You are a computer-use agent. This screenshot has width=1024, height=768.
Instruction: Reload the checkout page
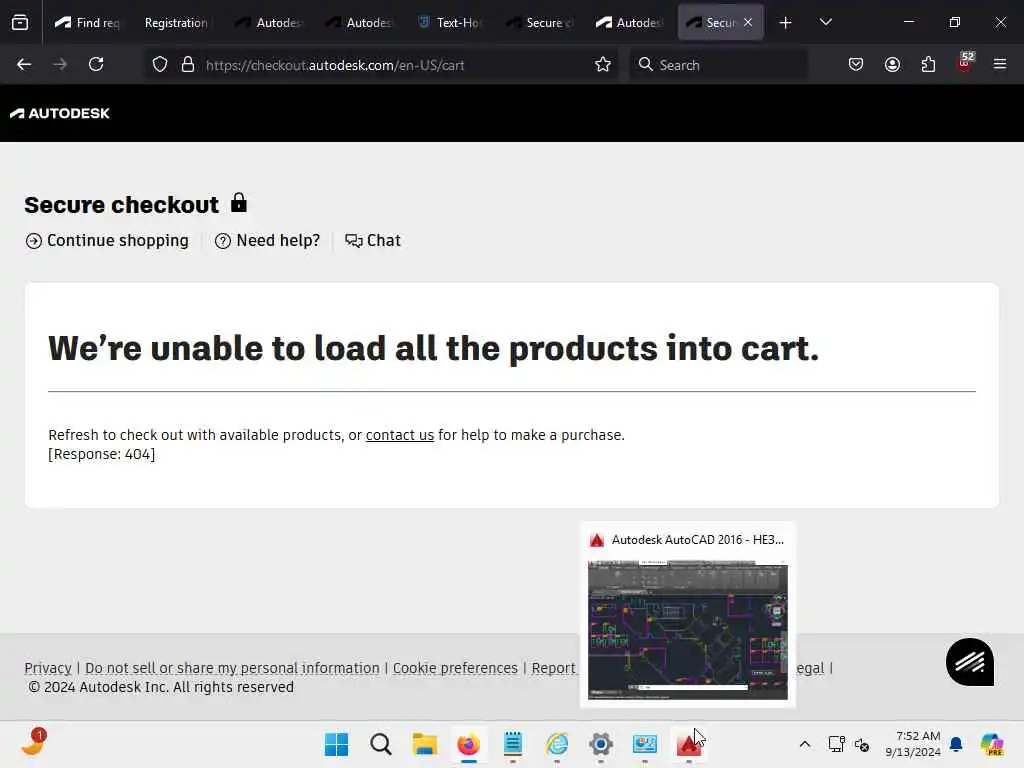[x=96, y=64]
